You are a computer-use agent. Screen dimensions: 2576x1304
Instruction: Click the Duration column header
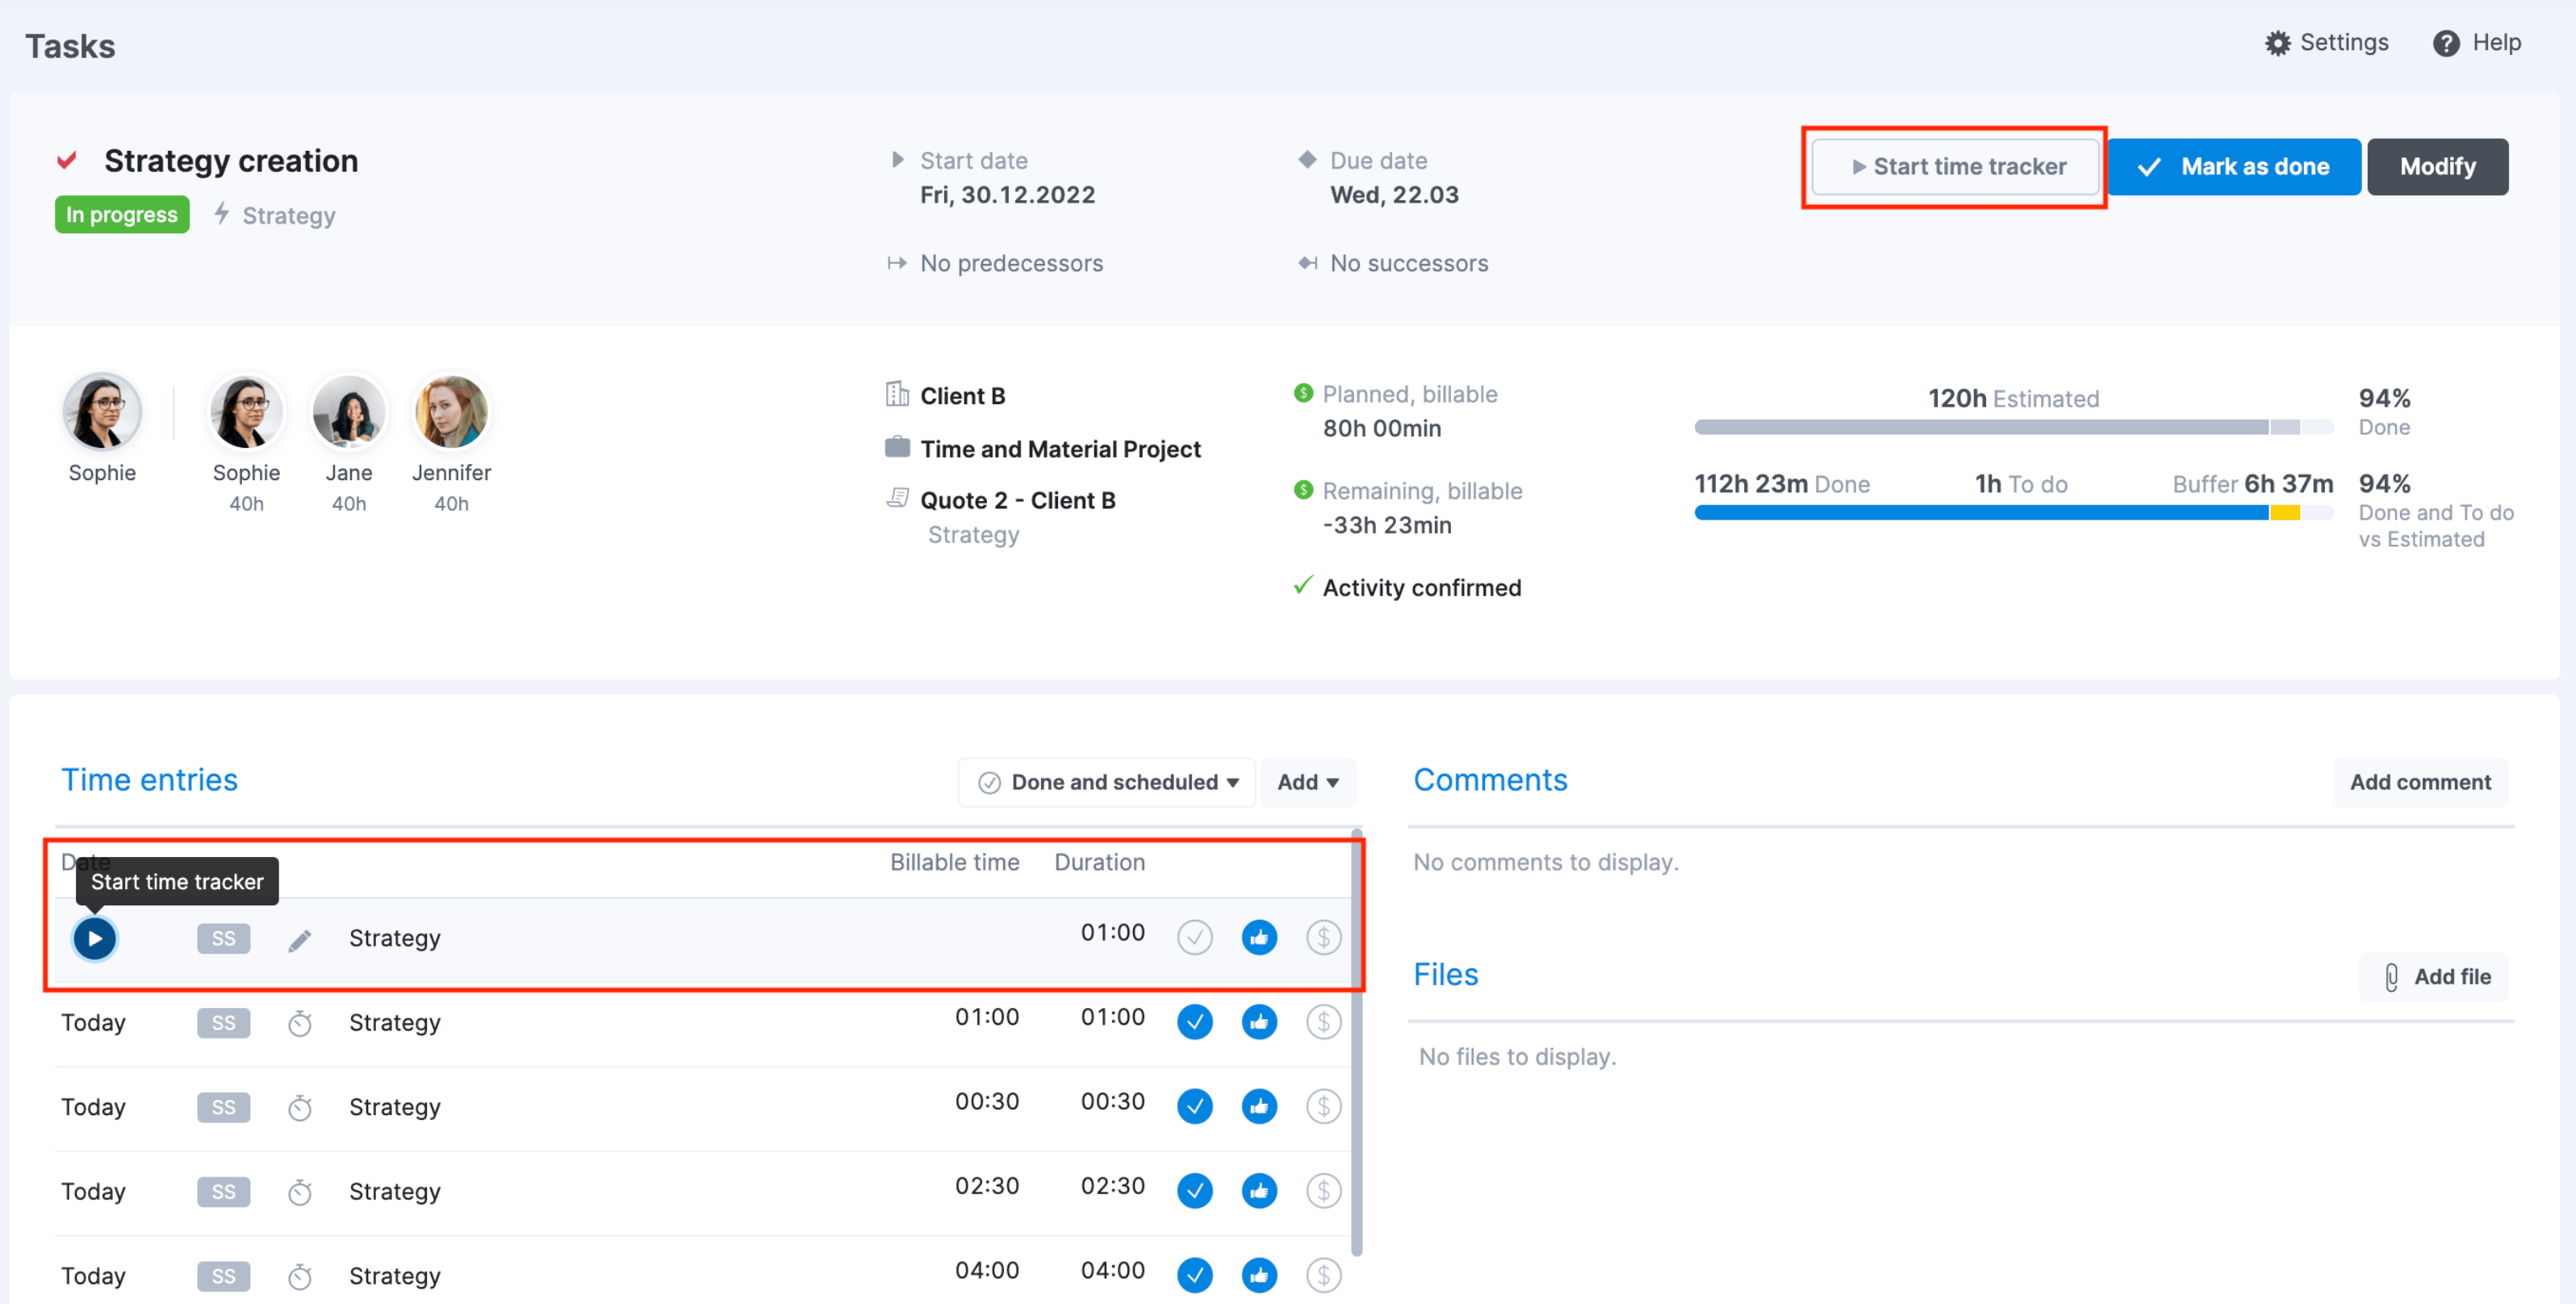coord(1099,862)
